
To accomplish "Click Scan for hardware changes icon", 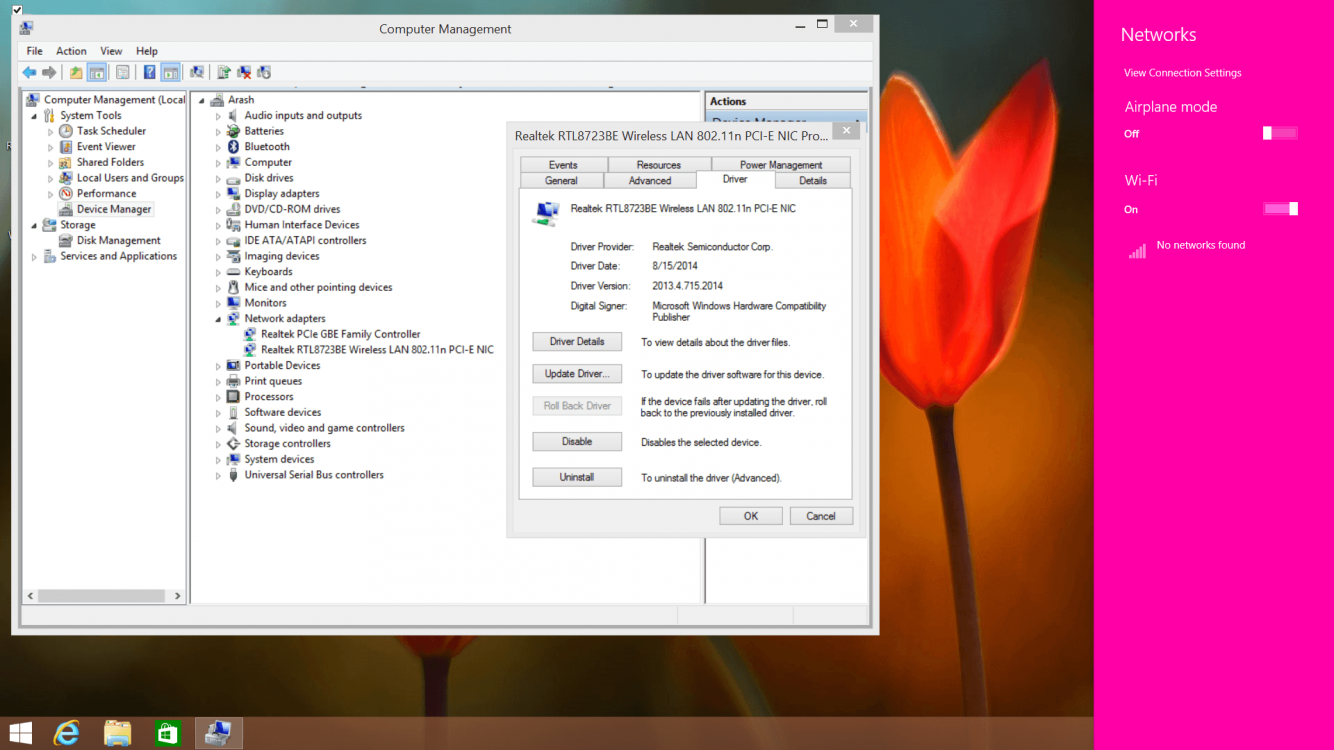I will pyautogui.click(x=197, y=72).
